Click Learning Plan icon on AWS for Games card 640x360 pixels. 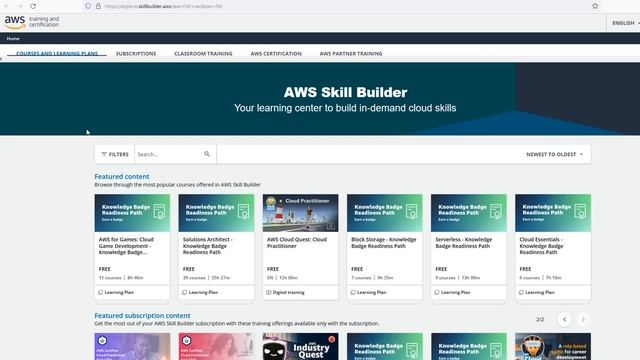(x=100, y=292)
